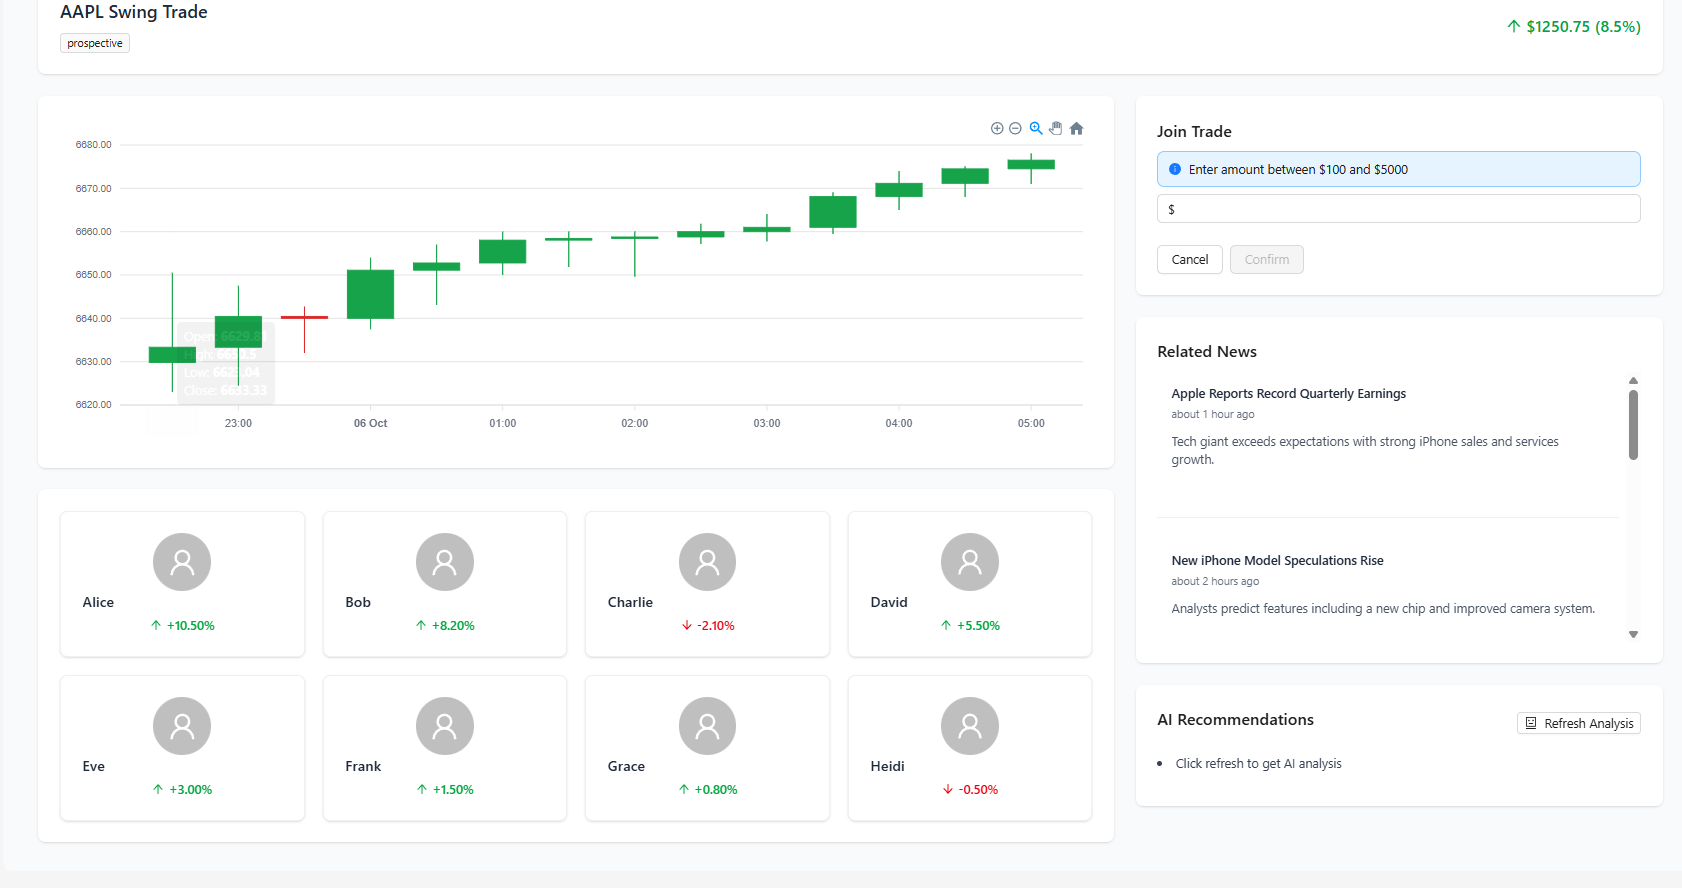Reset chart zoom with home icon
This screenshot has height=888, width=1682.
pyautogui.click(x=1077, y=128)
